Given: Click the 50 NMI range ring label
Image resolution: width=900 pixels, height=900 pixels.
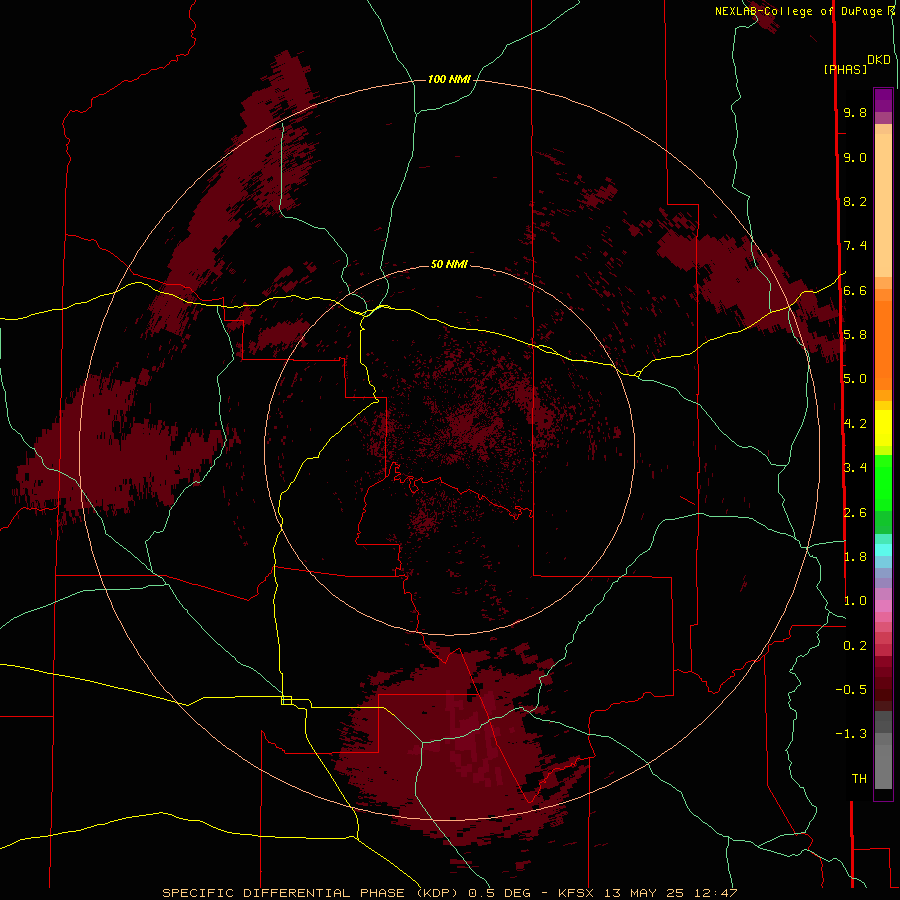Looking at the screenshot, I should (x=449, y=264).
